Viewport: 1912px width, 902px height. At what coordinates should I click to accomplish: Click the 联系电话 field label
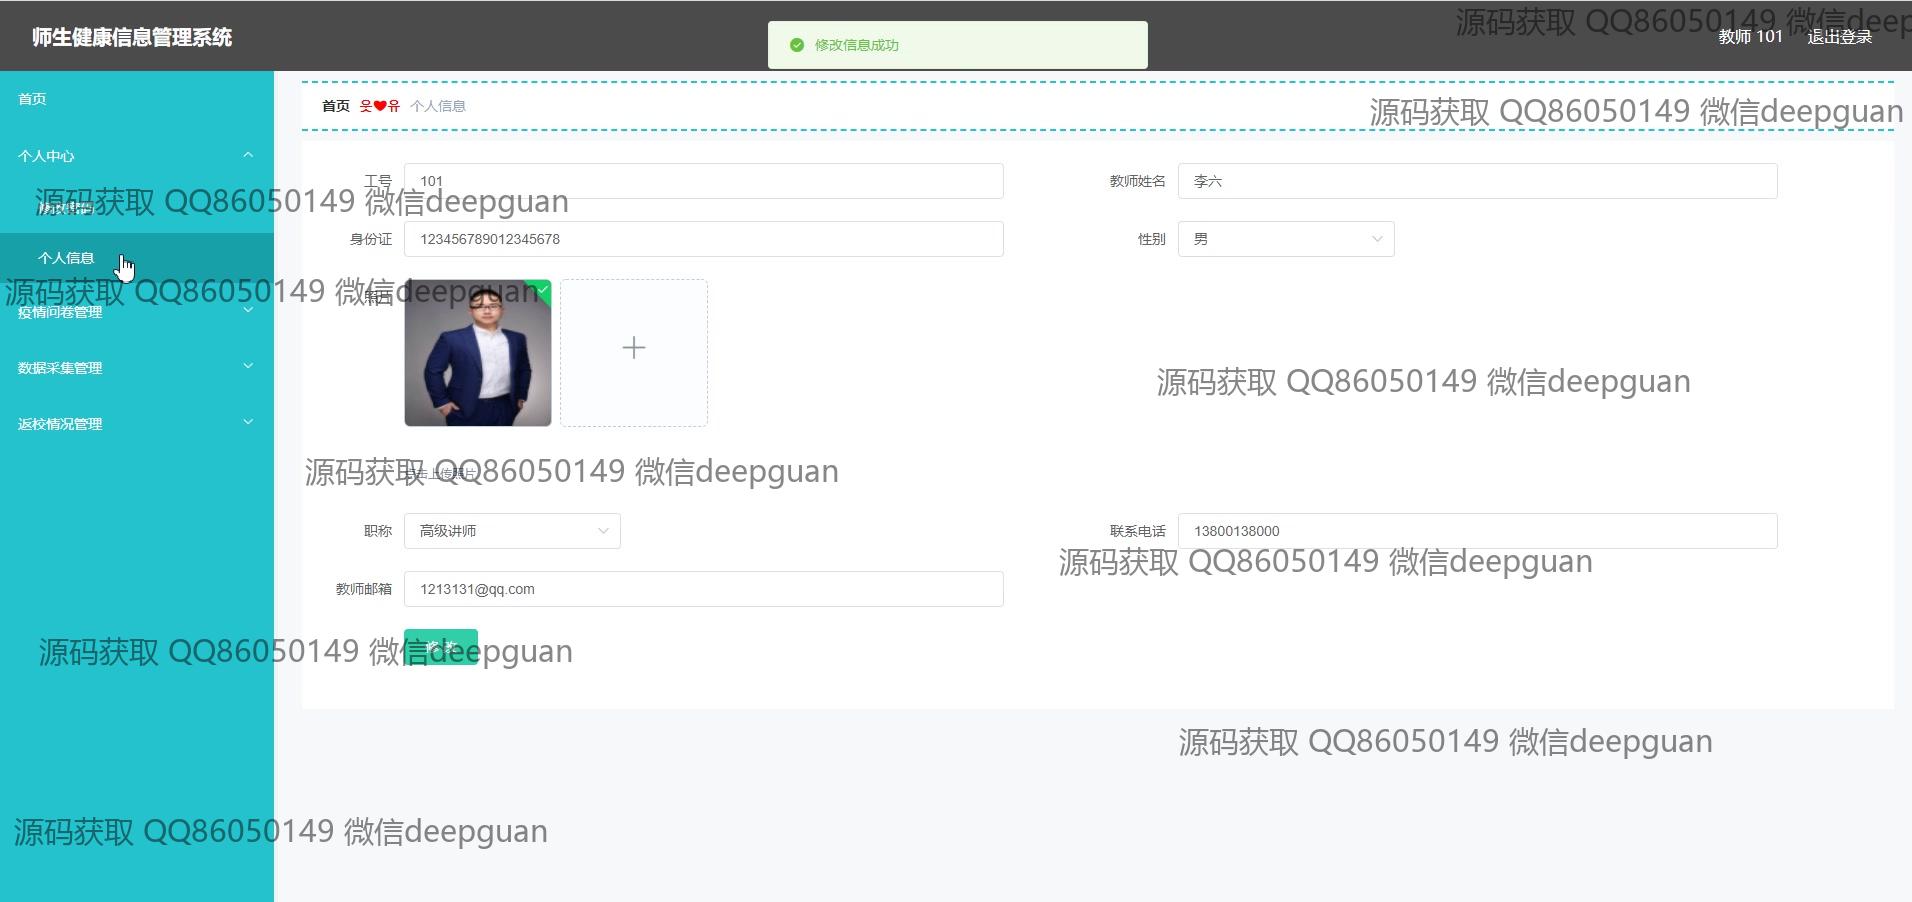click(x=1137, y=531)
